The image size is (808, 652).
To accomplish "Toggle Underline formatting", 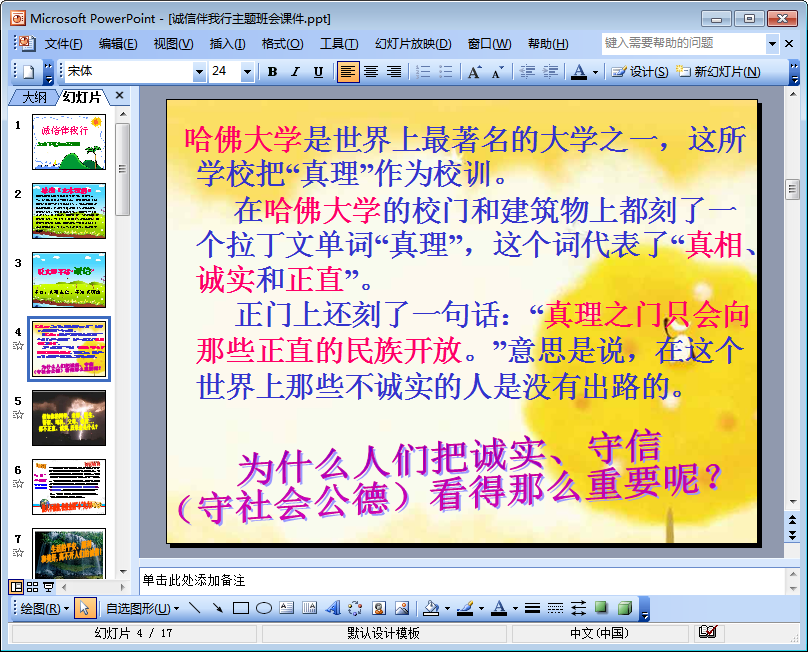I will (x=318, y=72).
